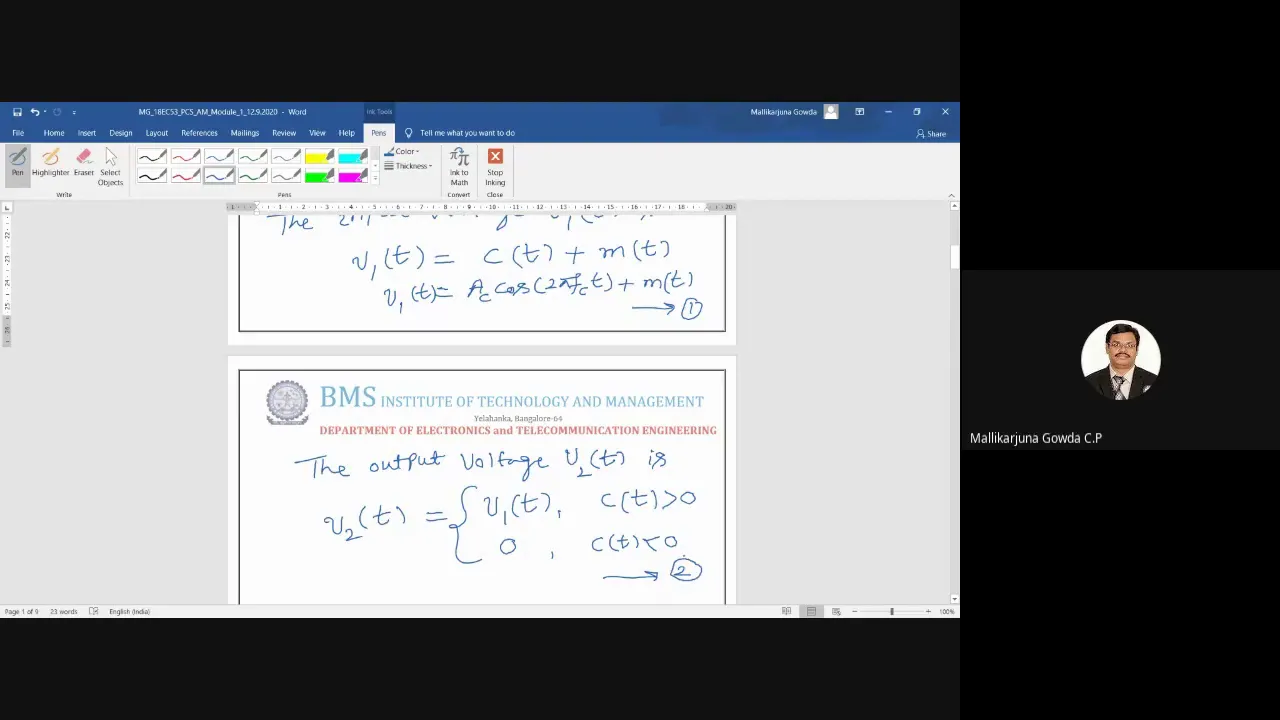1280x720 pixels.
Task: Click the Redo button
Action: coord(57,112)
